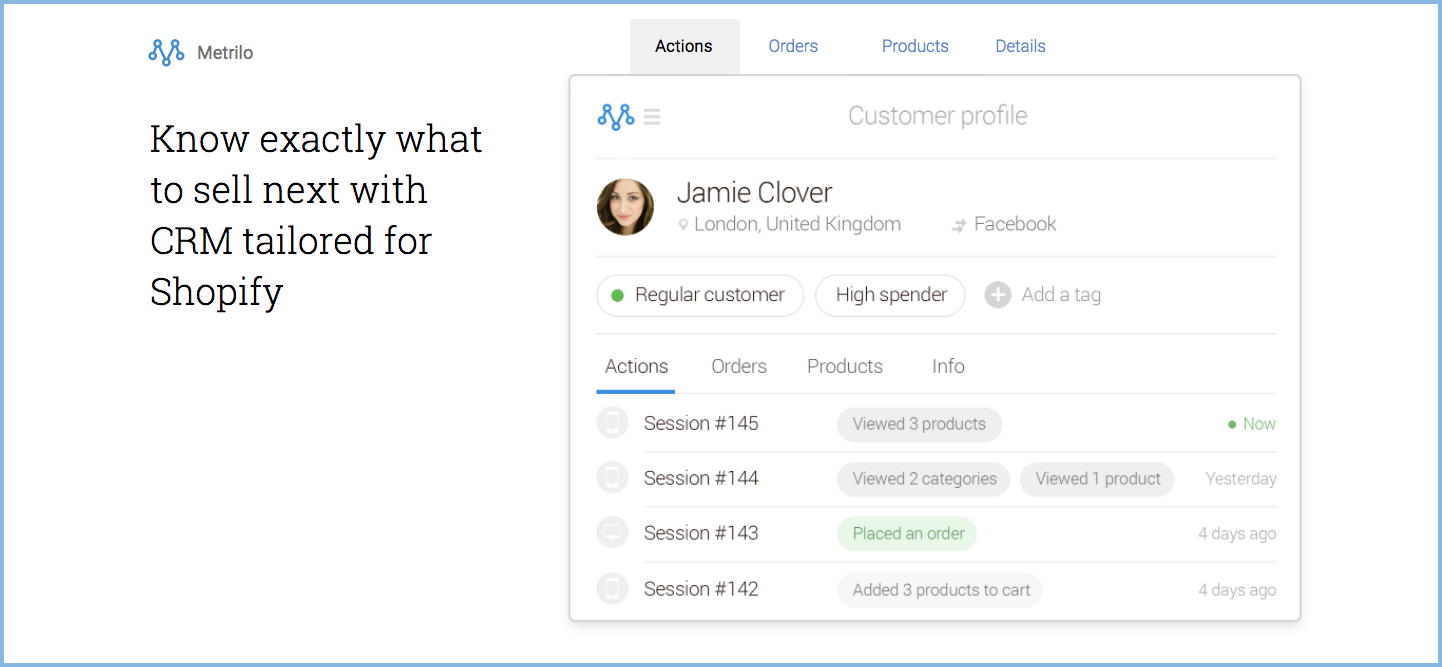The image size is (1442, 667).
Task: Click the Facebook source text
Action: click(1015, 224)
